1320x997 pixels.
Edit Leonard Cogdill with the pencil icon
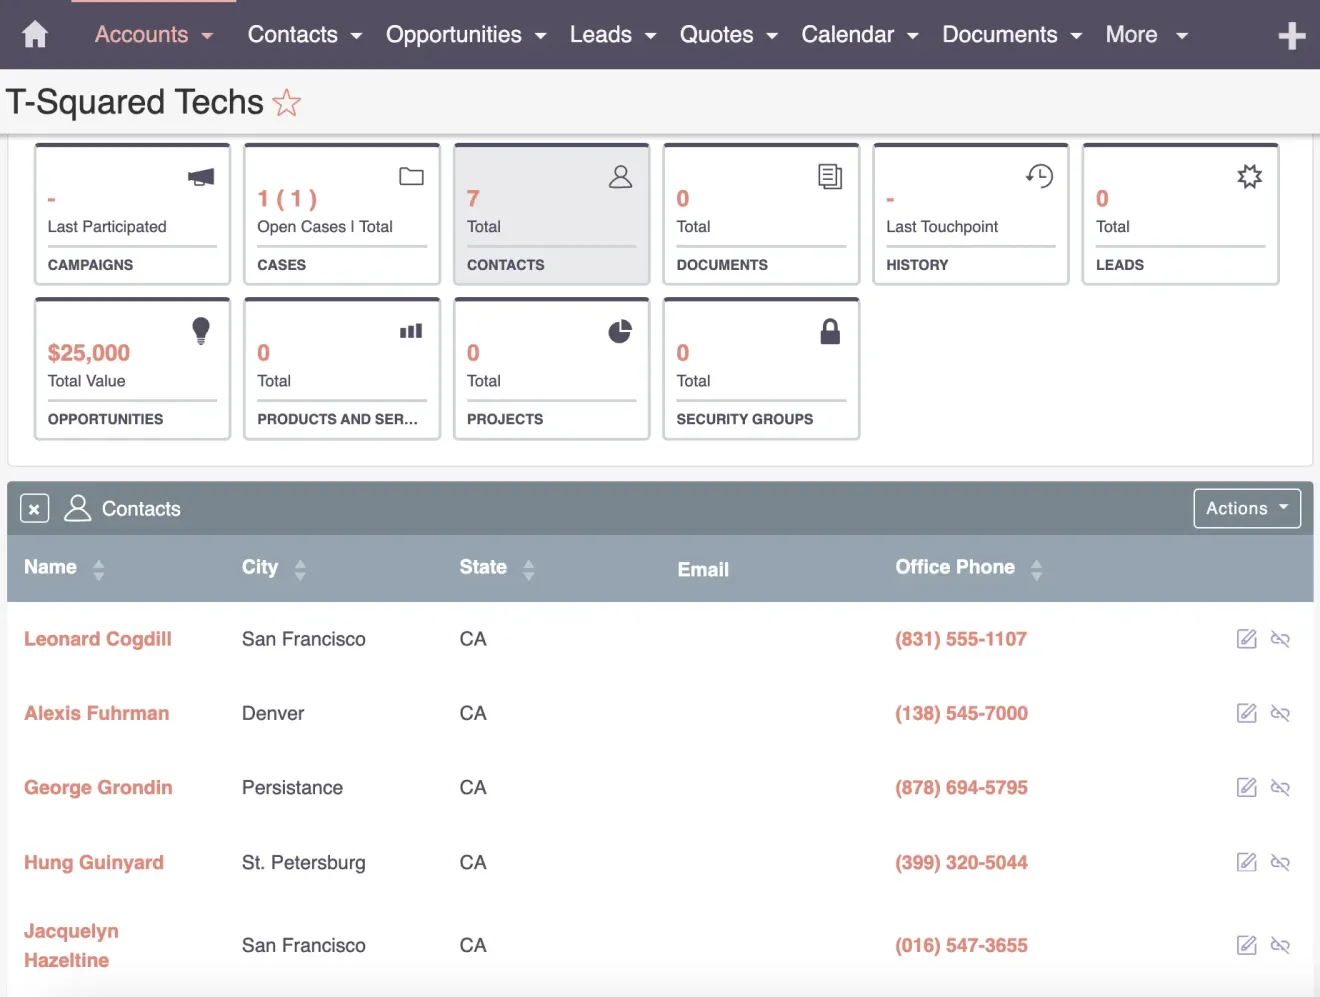coord(1246,638)
